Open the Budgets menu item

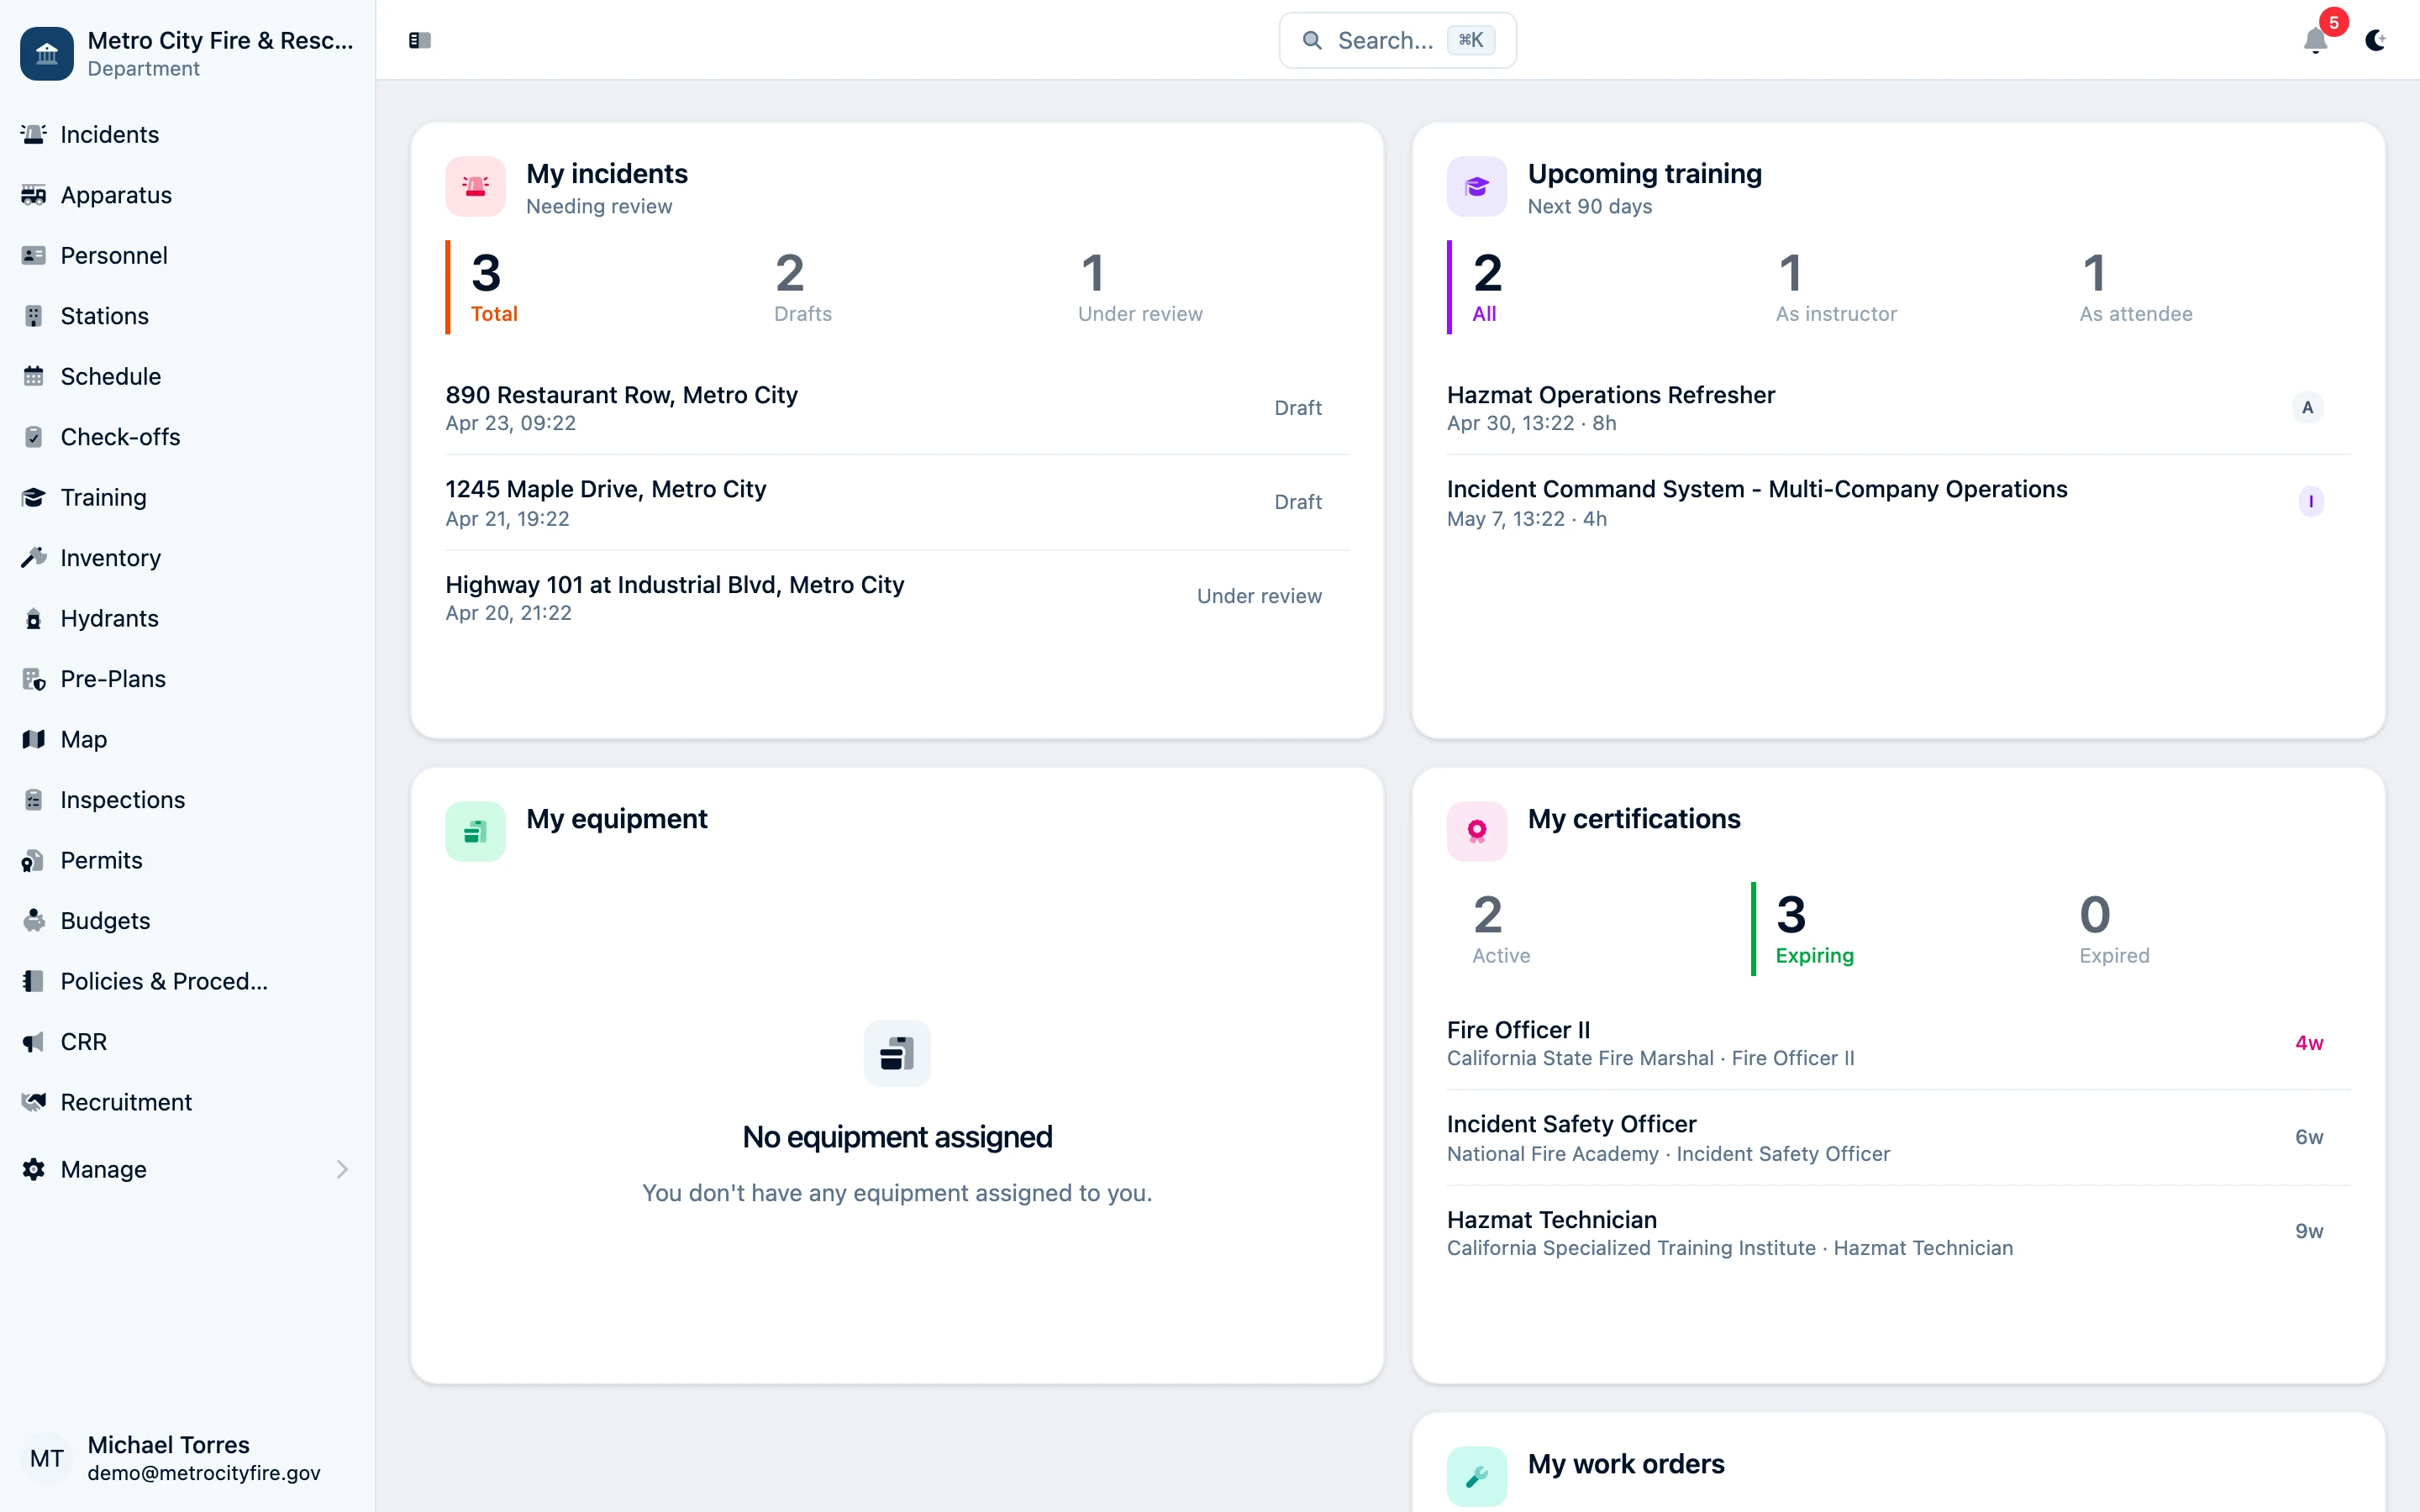(104, 920)
